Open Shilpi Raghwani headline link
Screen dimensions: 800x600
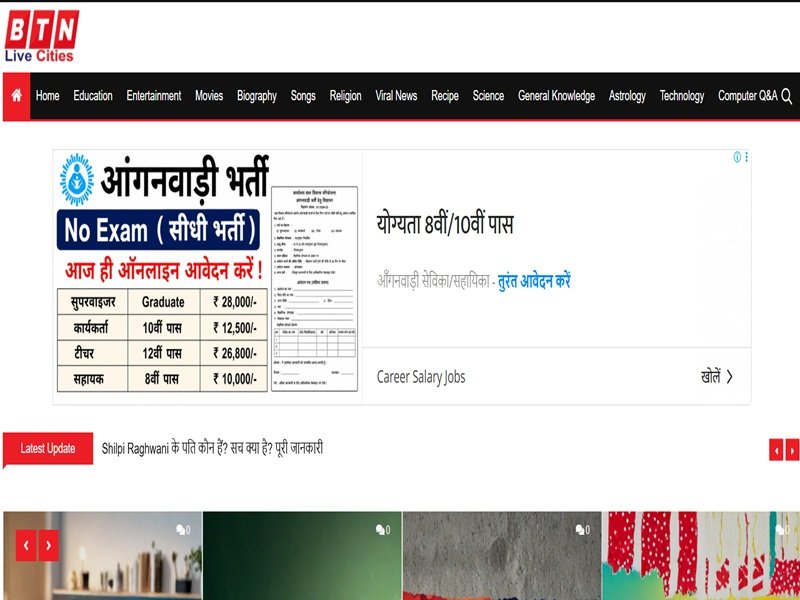tap(212, 448)
